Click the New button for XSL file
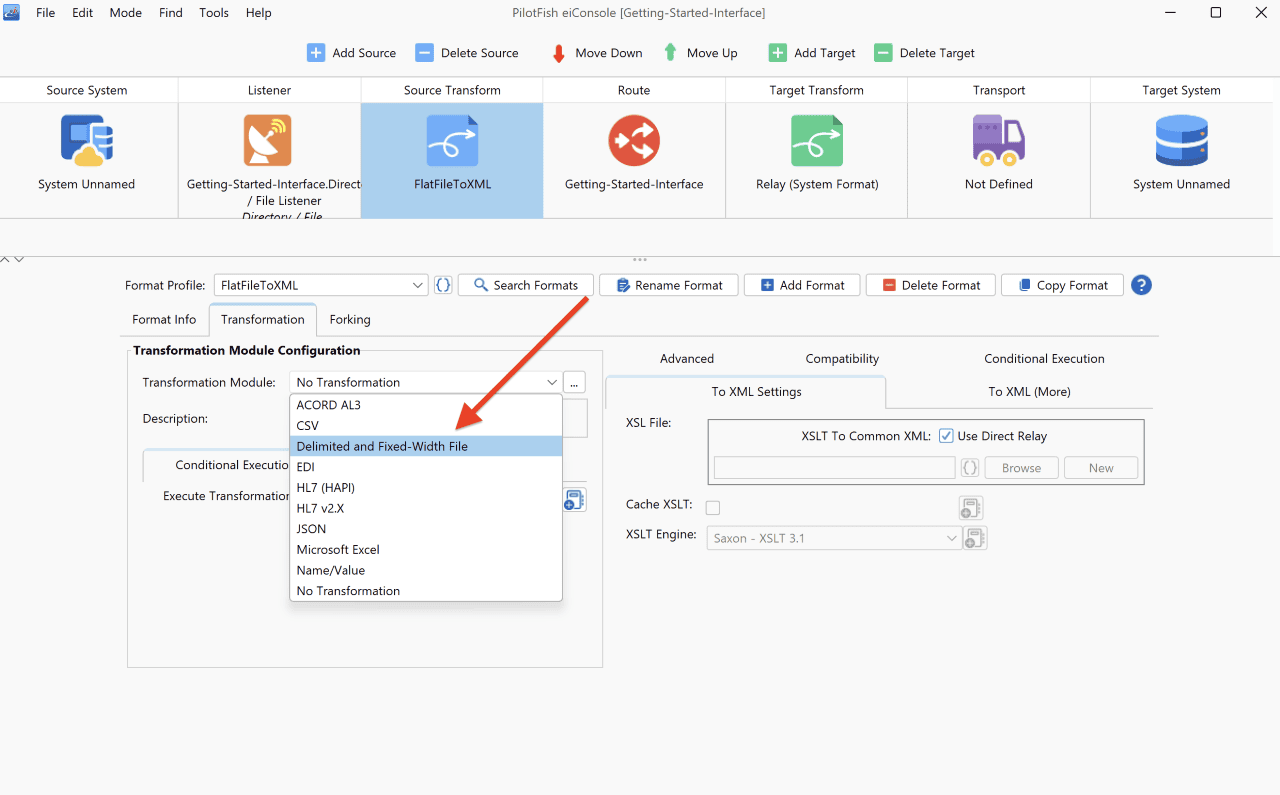 1101,468
